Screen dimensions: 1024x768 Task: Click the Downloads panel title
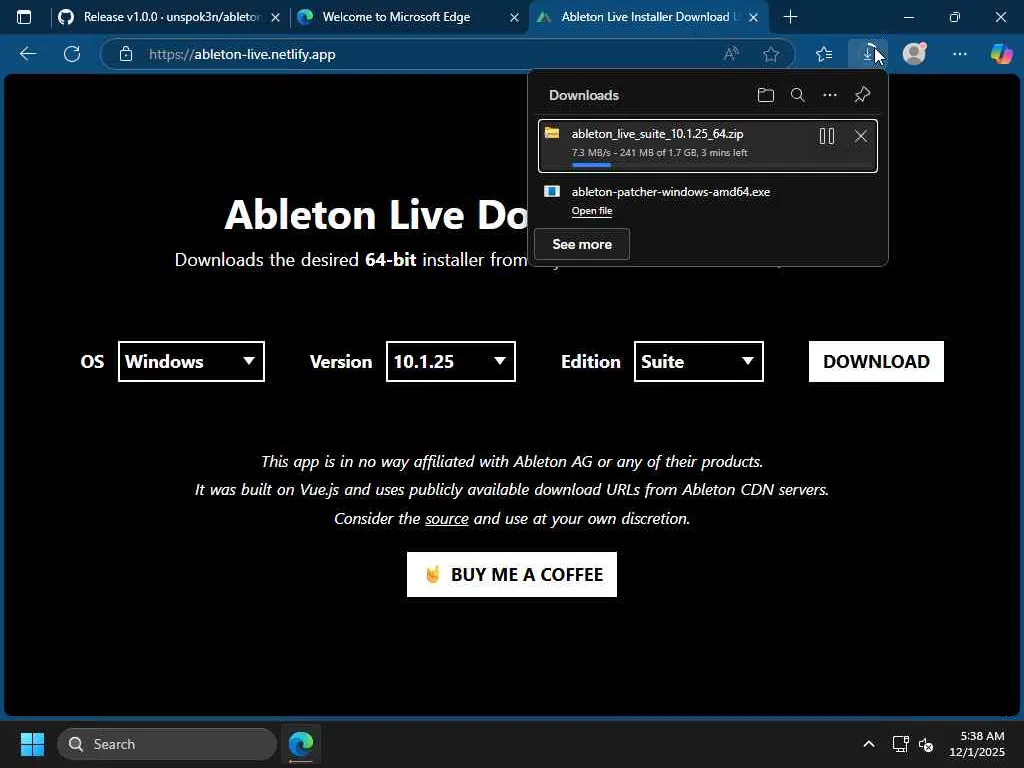click(x=584, y=95)
